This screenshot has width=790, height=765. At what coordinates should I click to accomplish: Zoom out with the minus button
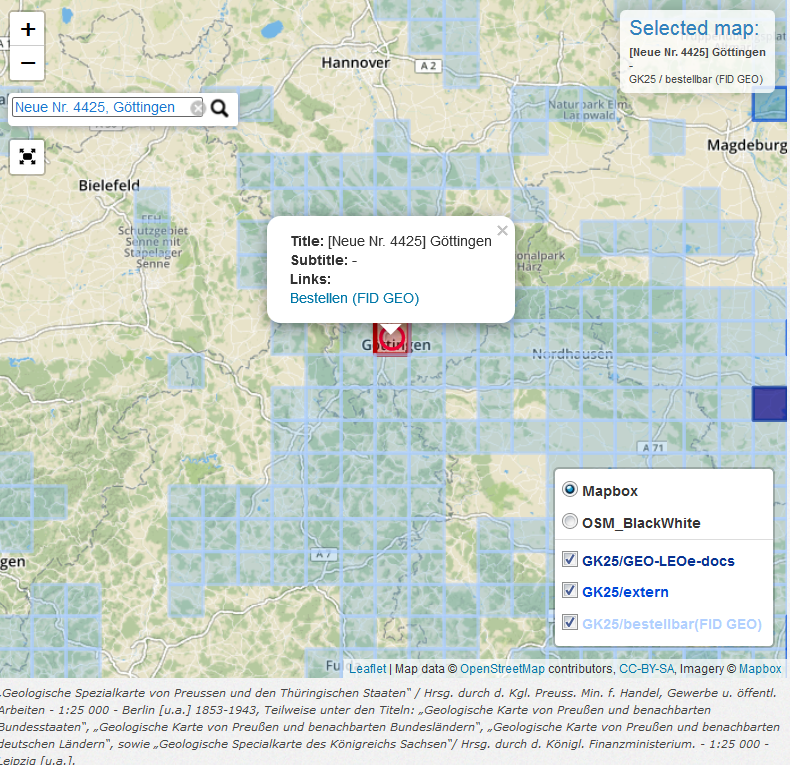pyautogui.click(x=27, y=64)
